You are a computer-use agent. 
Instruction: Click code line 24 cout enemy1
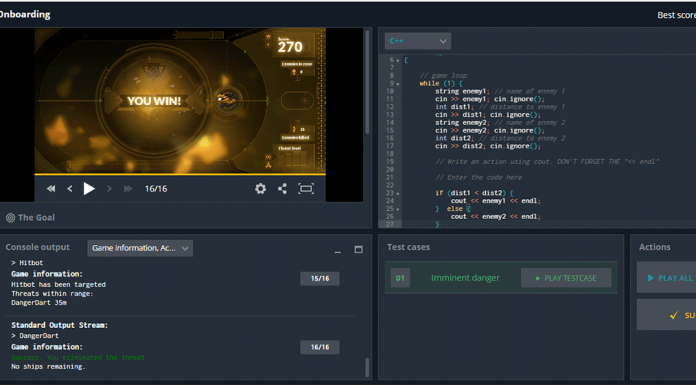coord(495,201)
